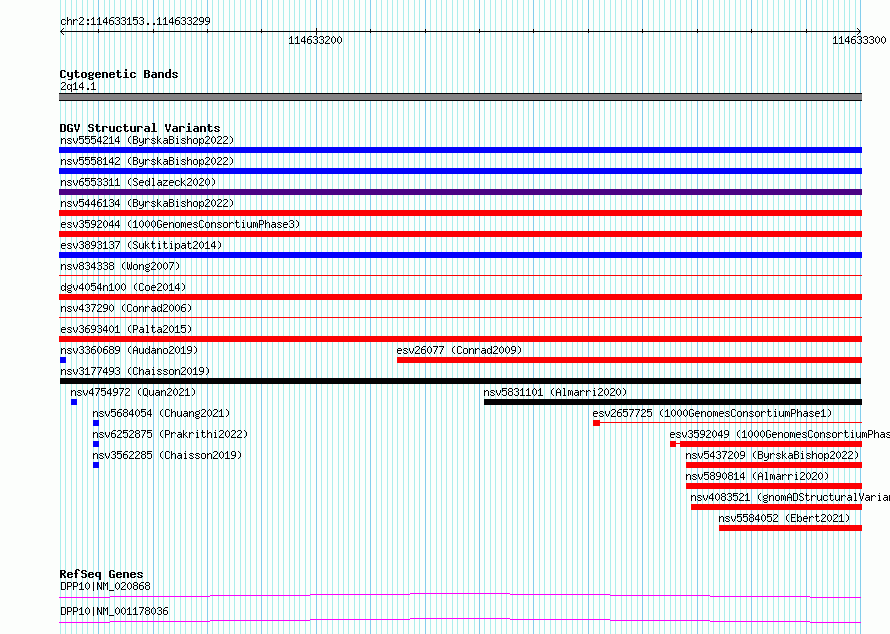Open the nsv6252875 (Prakrithi2022) label
Screen dimensions: 890x634
170,434
